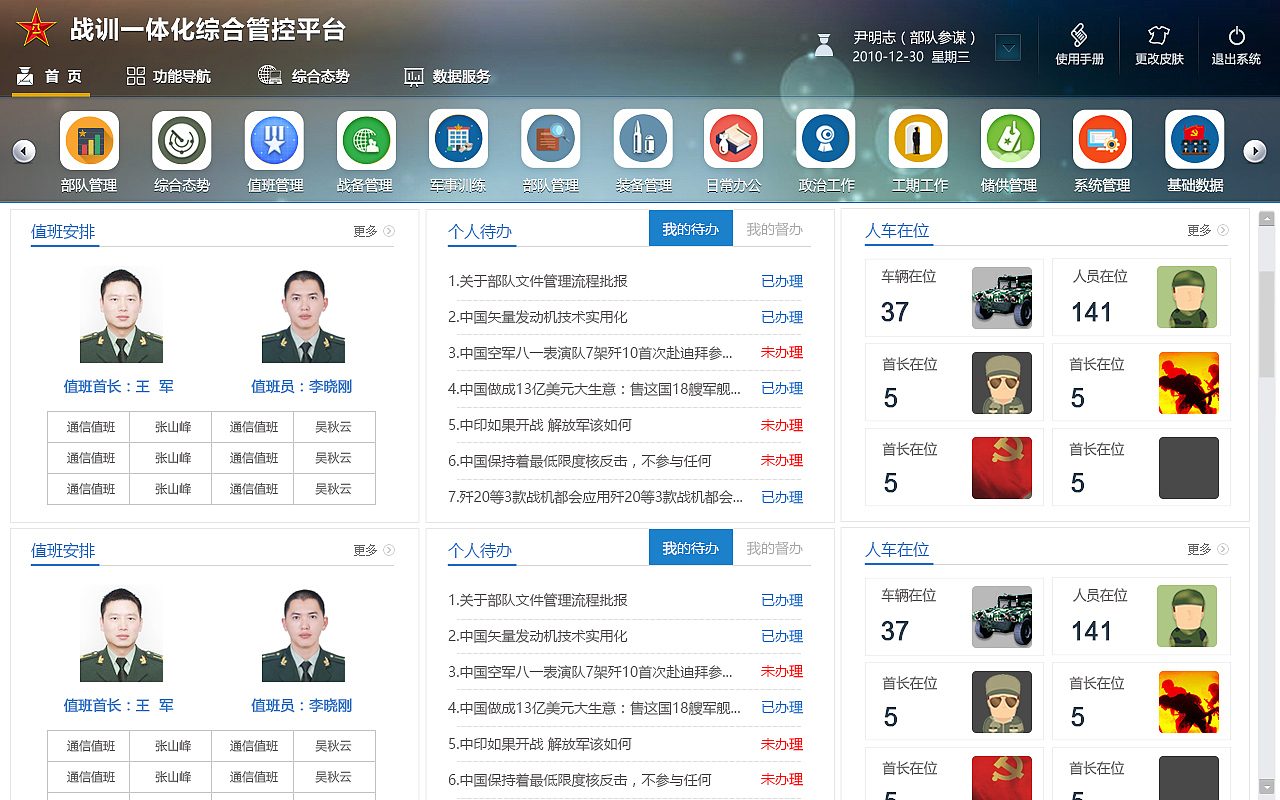Viewport: 1280px width, 800px height.
Task: Click the camouflage vehicle thumbnail in upper panel
Action: (1002, 298)
